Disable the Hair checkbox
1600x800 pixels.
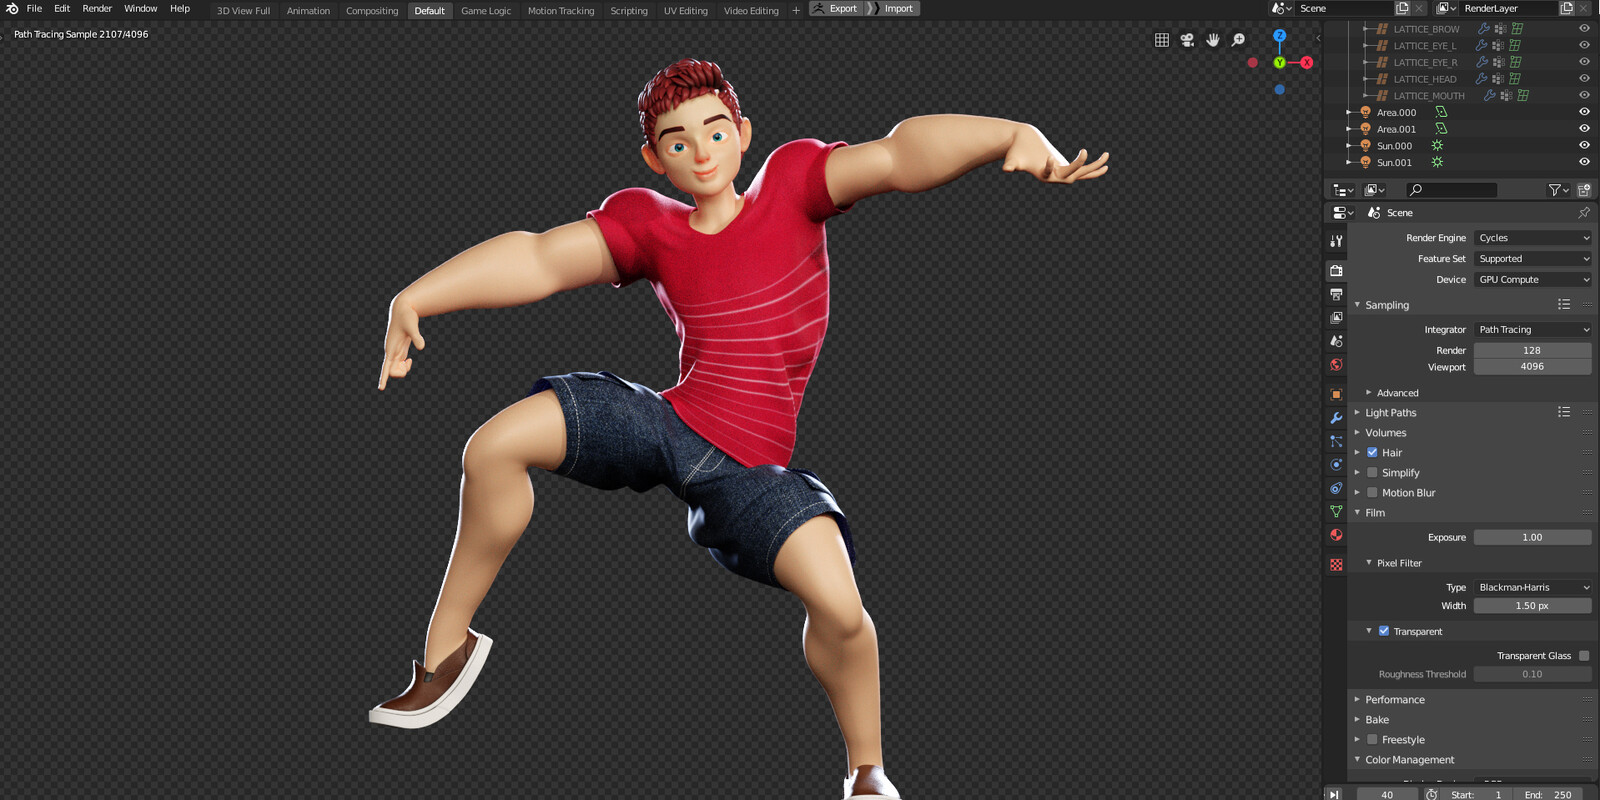pos(1372,452)
